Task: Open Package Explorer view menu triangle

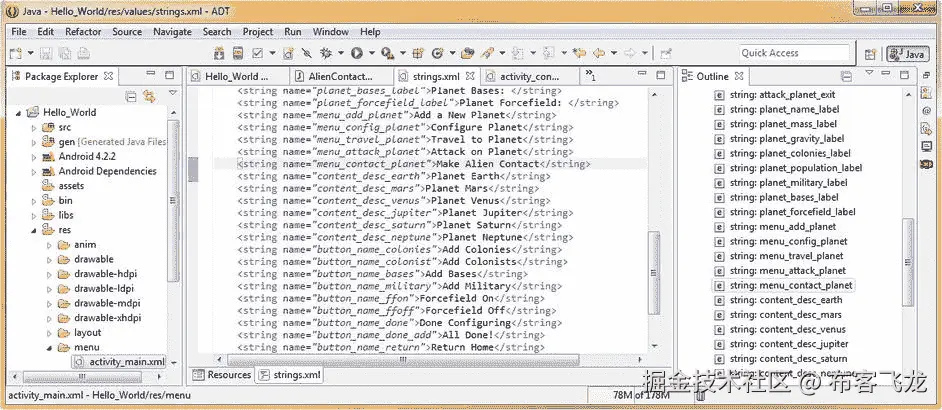Action: click(x=173, y=93)
